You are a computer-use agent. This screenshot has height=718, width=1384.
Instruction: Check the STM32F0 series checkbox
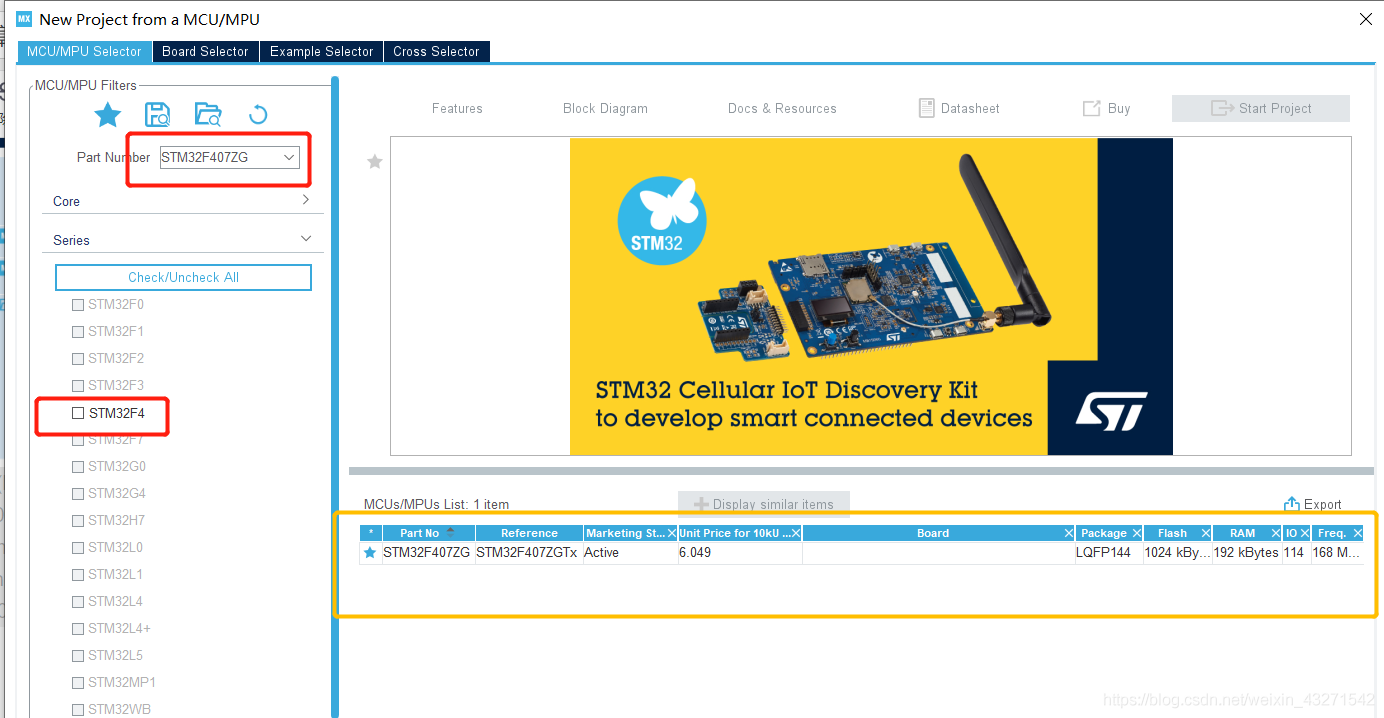tap(78, 304)
